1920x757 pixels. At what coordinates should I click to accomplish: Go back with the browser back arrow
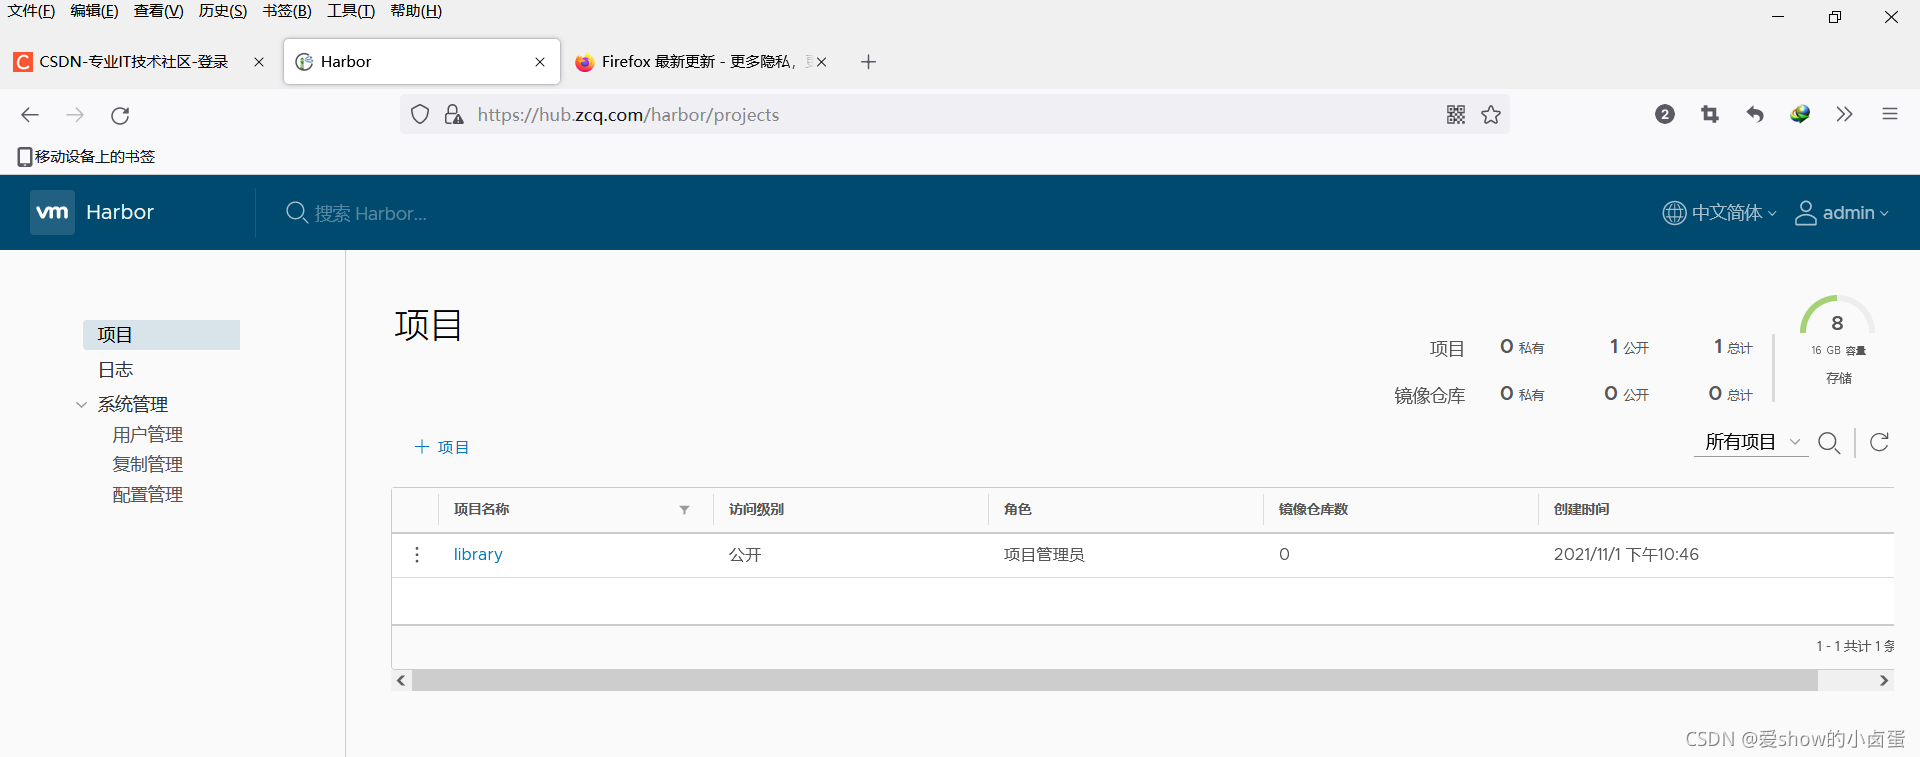click(30, 115)
